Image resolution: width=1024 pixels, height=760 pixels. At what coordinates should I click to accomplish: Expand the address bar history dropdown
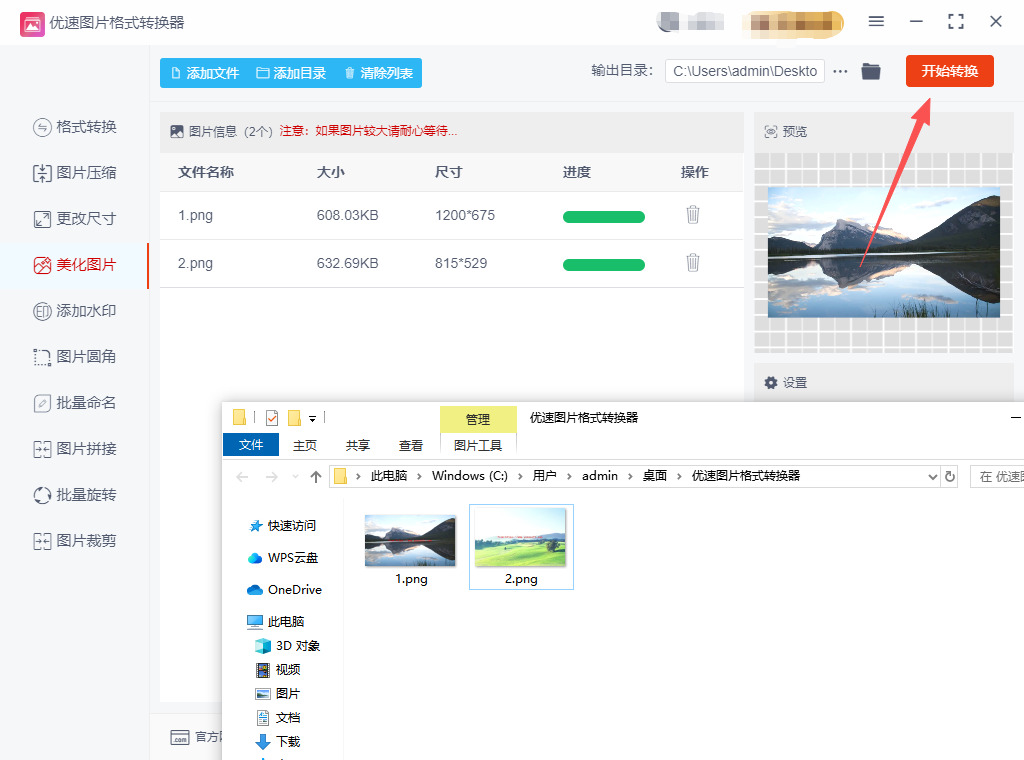pyautogui.click(x=933, y=477)
